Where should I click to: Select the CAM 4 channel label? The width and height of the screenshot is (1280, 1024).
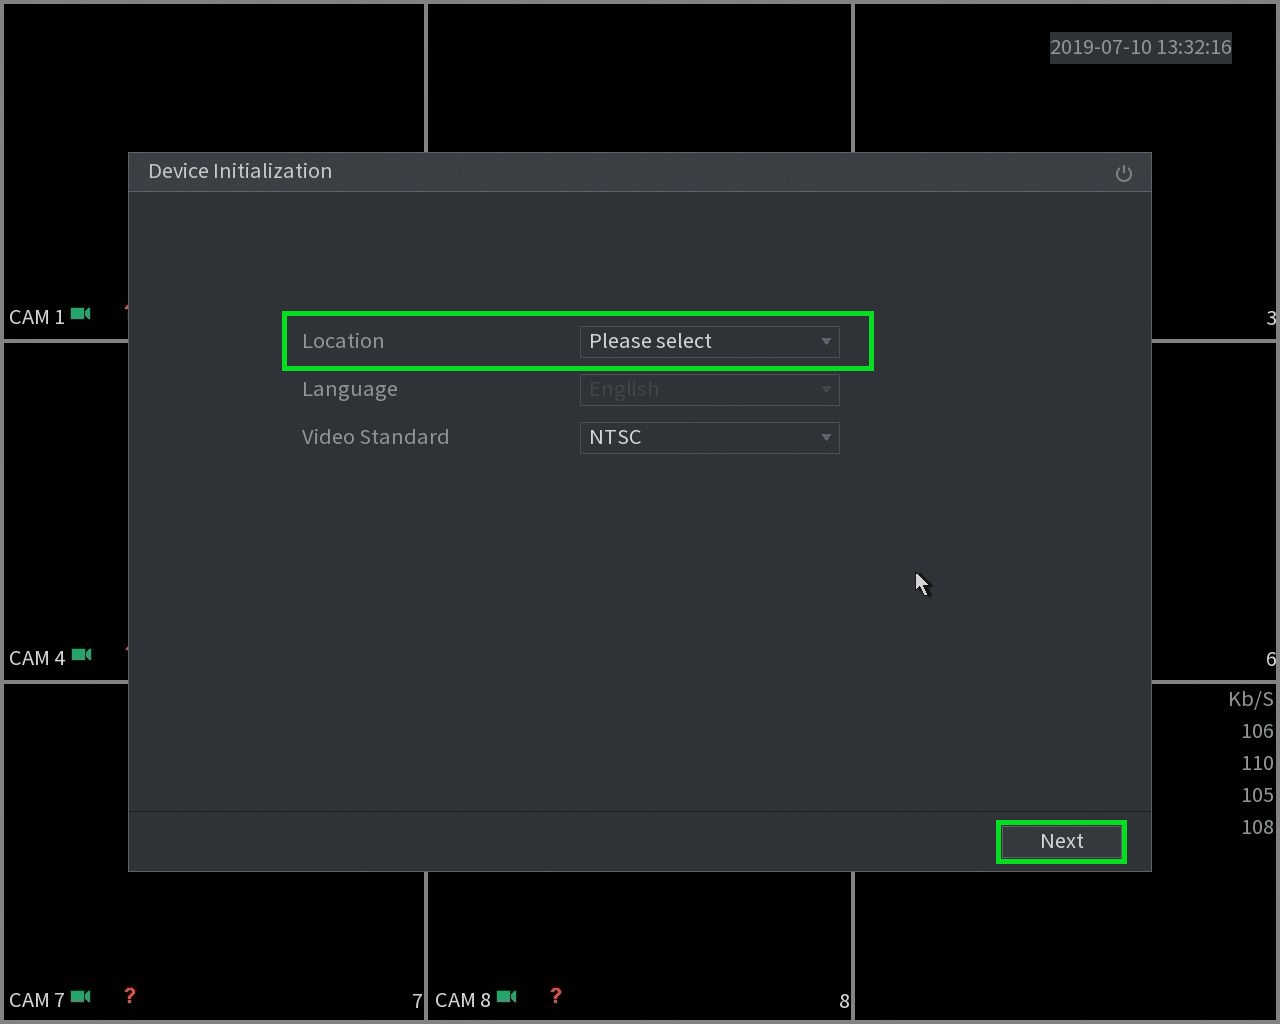click(x=37, y=658)
